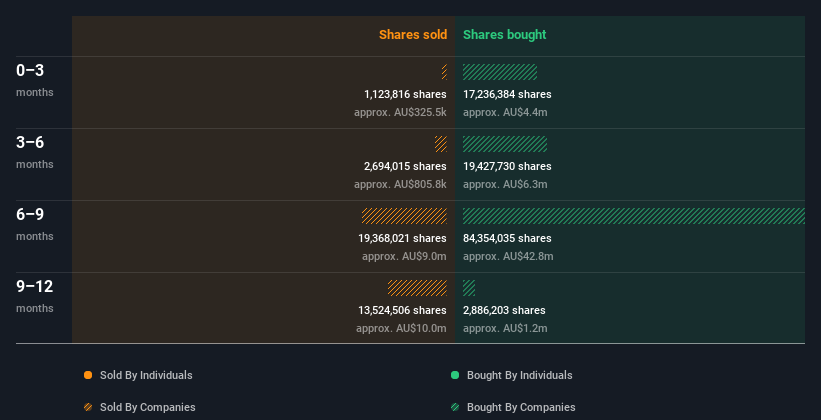Click the approx. AU$1.2m amount
Screen dimensions: 821x420
tap(505, 328)
